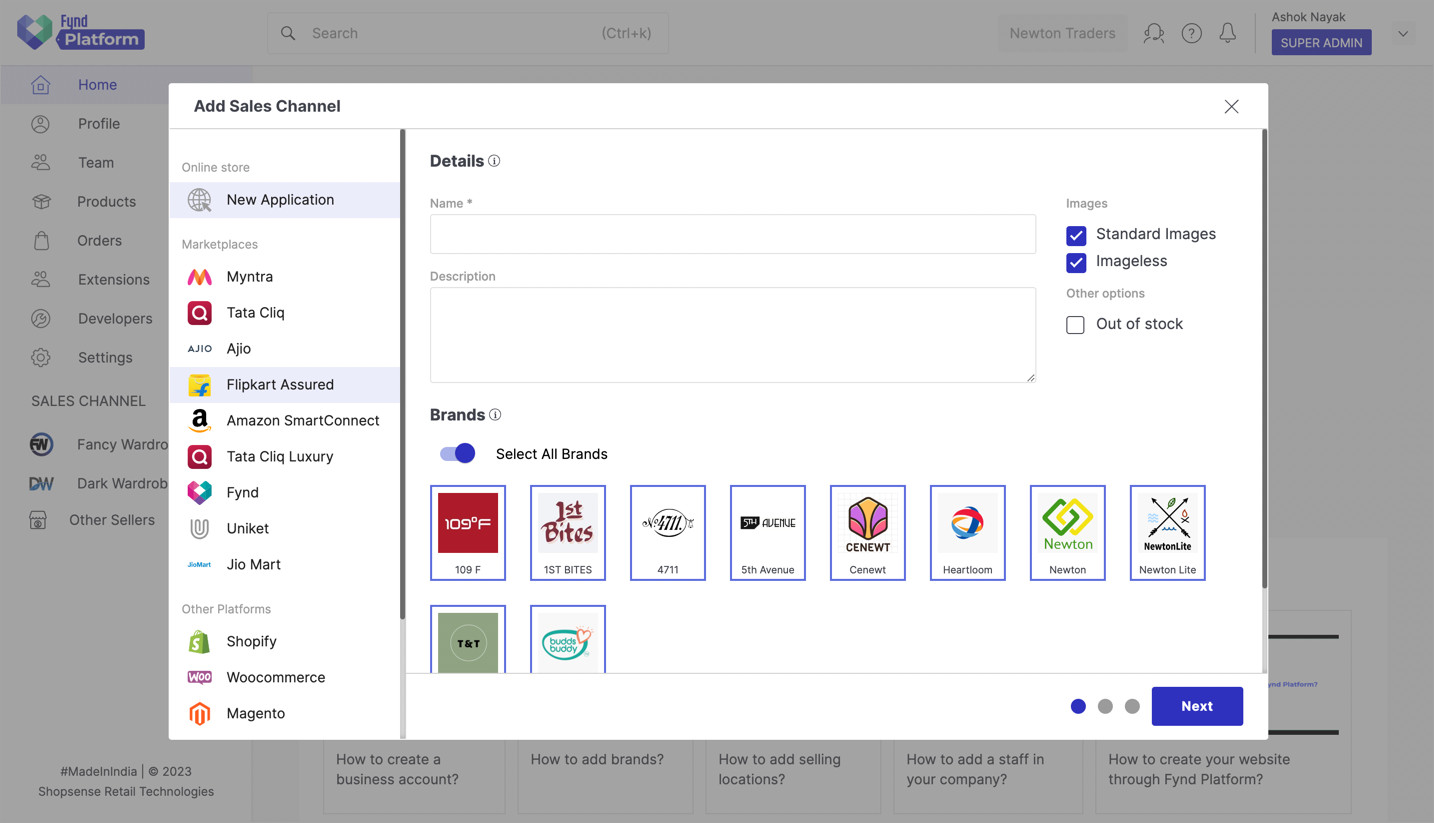1434x823 pixels.
Task: Click the Other Sellers icon
Action: click(x=38, y=520)
